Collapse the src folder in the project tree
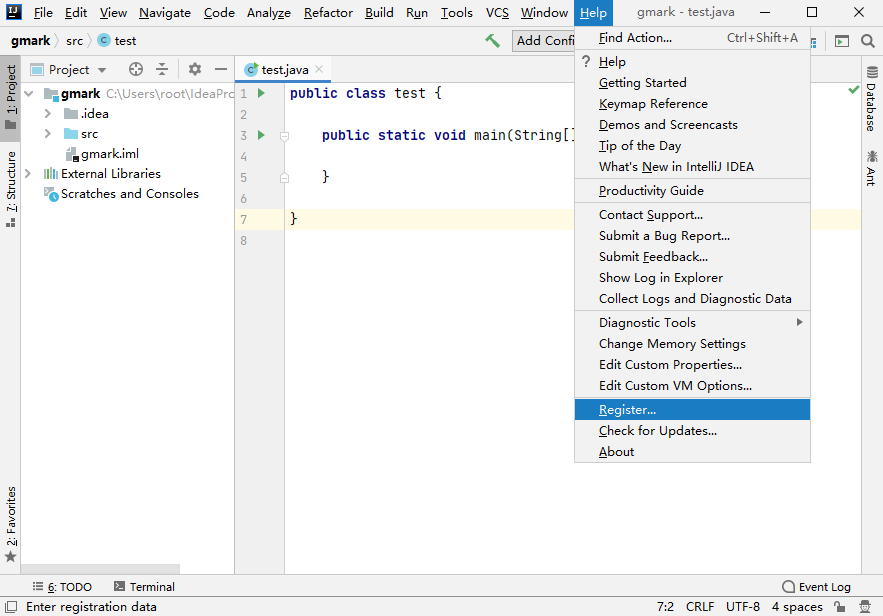Viewport: 883px width, 616px height. [x=47, y=133]
